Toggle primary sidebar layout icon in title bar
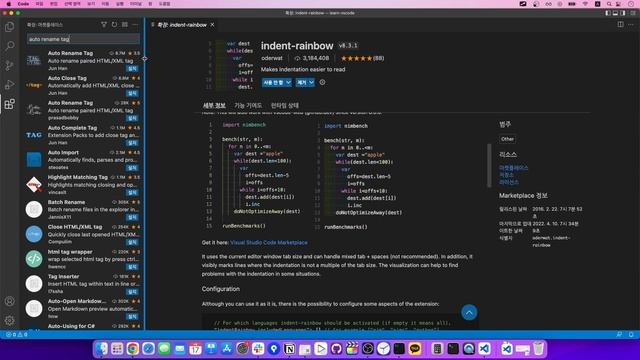 click(x=608, y=13)
